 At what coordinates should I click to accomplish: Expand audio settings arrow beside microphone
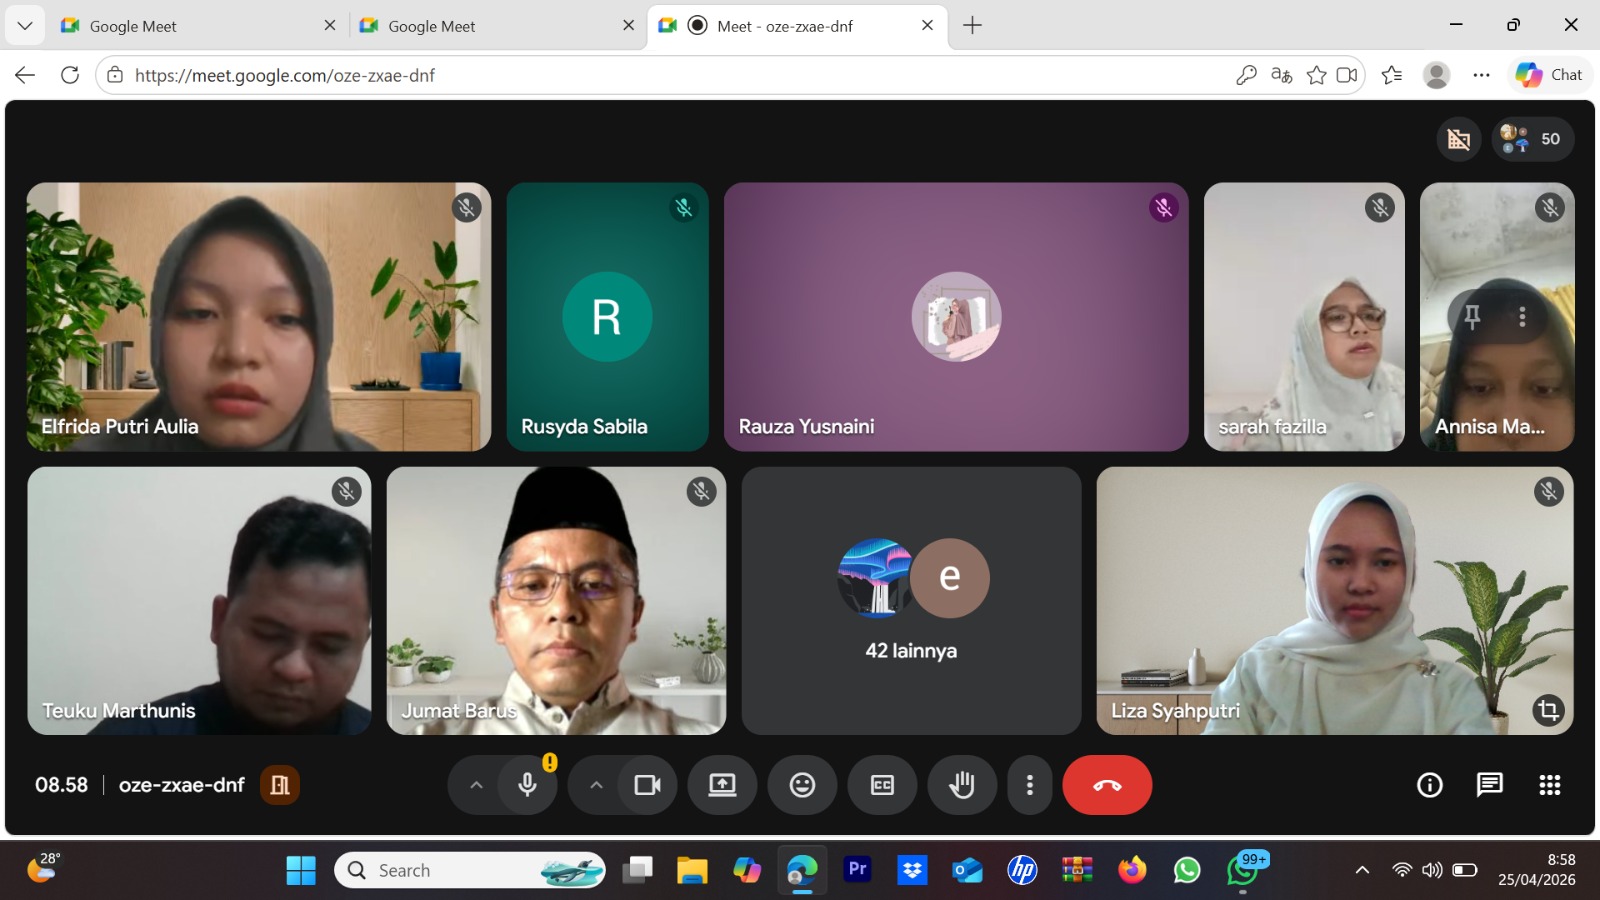click(x=477, y=785)
